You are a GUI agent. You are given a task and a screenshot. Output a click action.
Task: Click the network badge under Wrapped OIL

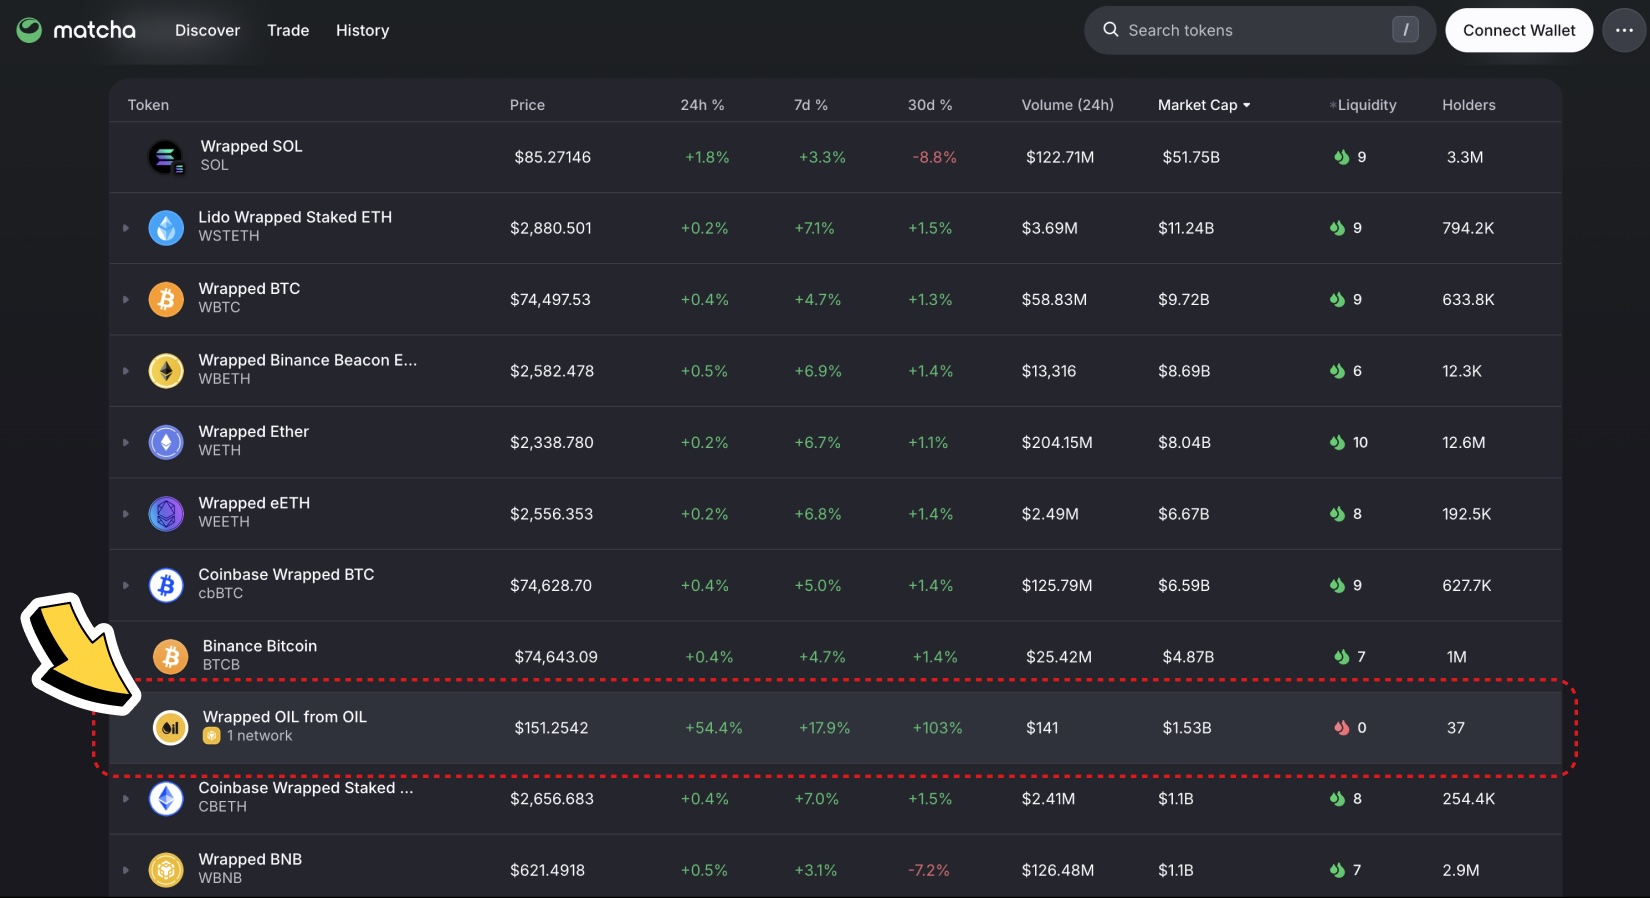211,736
